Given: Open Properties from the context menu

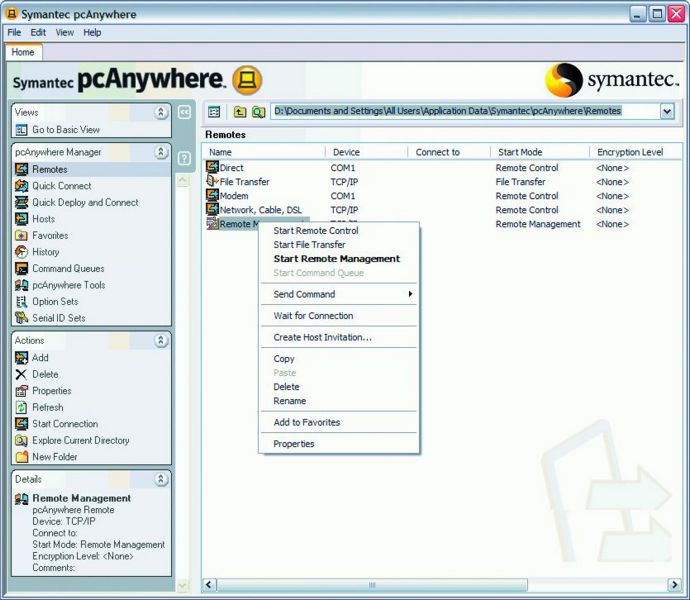Looking at the screenshot, I should (338, 444).
